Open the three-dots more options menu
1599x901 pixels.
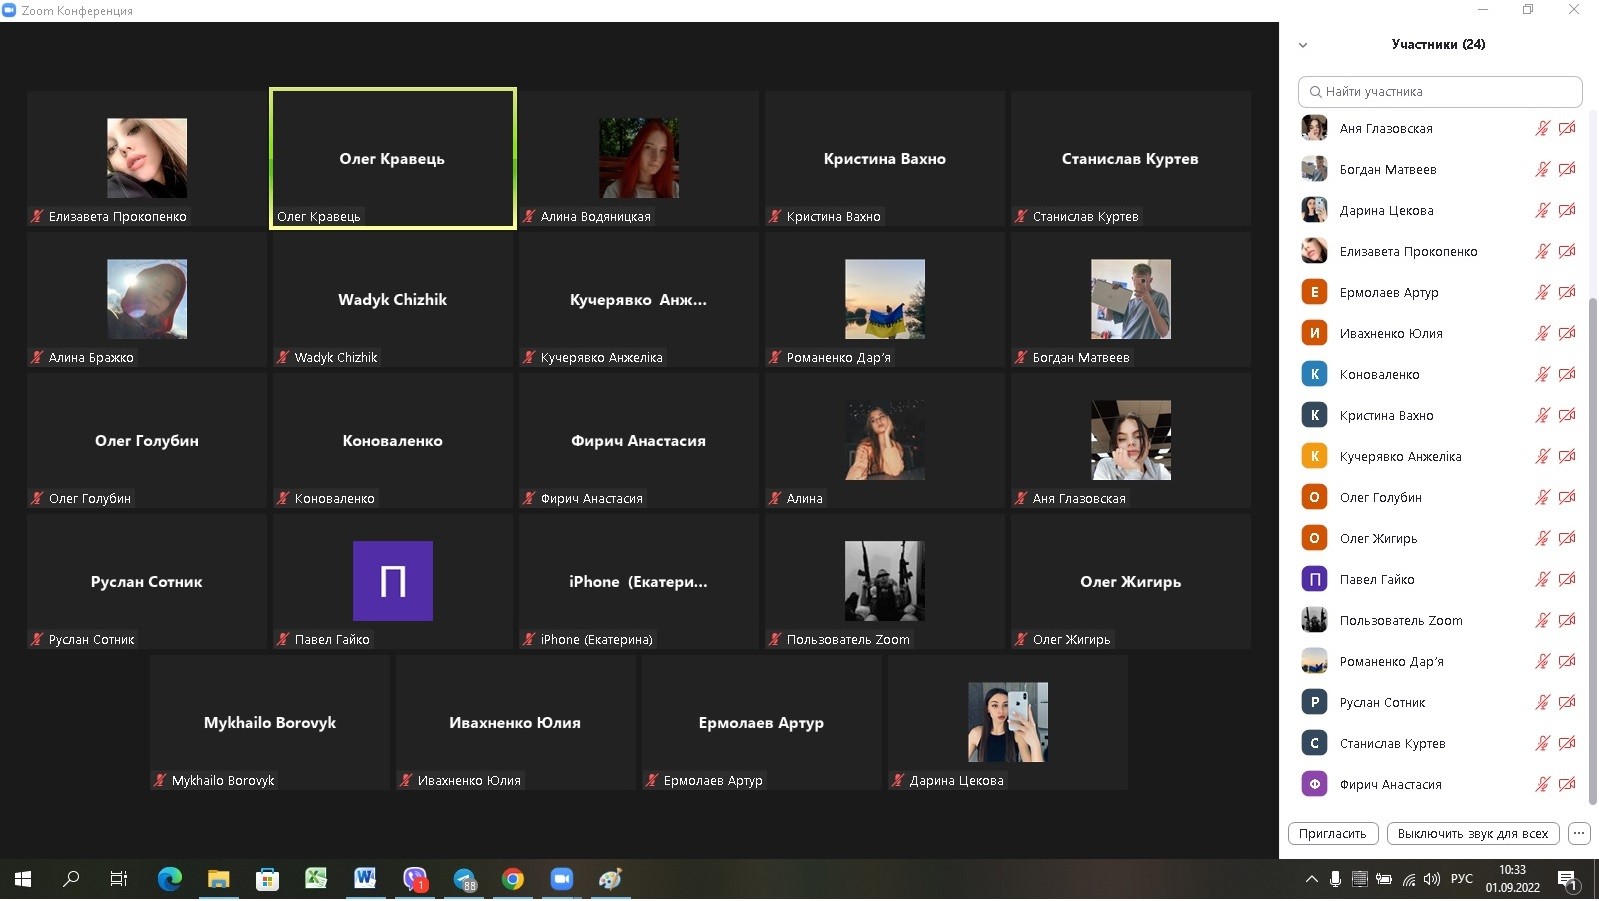pyautogui.click(x=1578, y=833)
